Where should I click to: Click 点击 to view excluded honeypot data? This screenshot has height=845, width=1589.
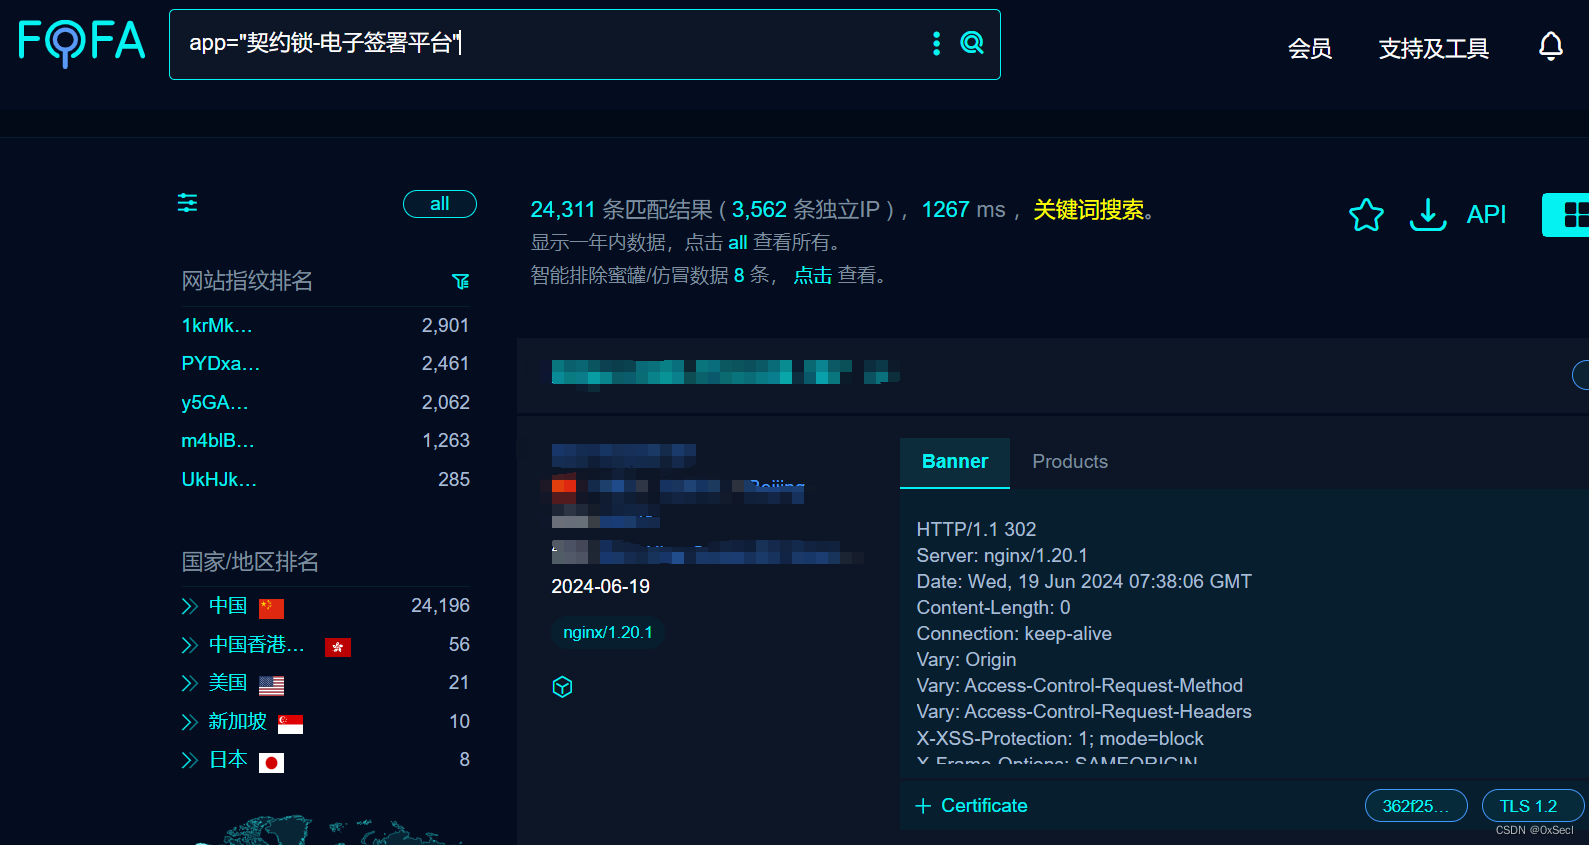[813, 275]
